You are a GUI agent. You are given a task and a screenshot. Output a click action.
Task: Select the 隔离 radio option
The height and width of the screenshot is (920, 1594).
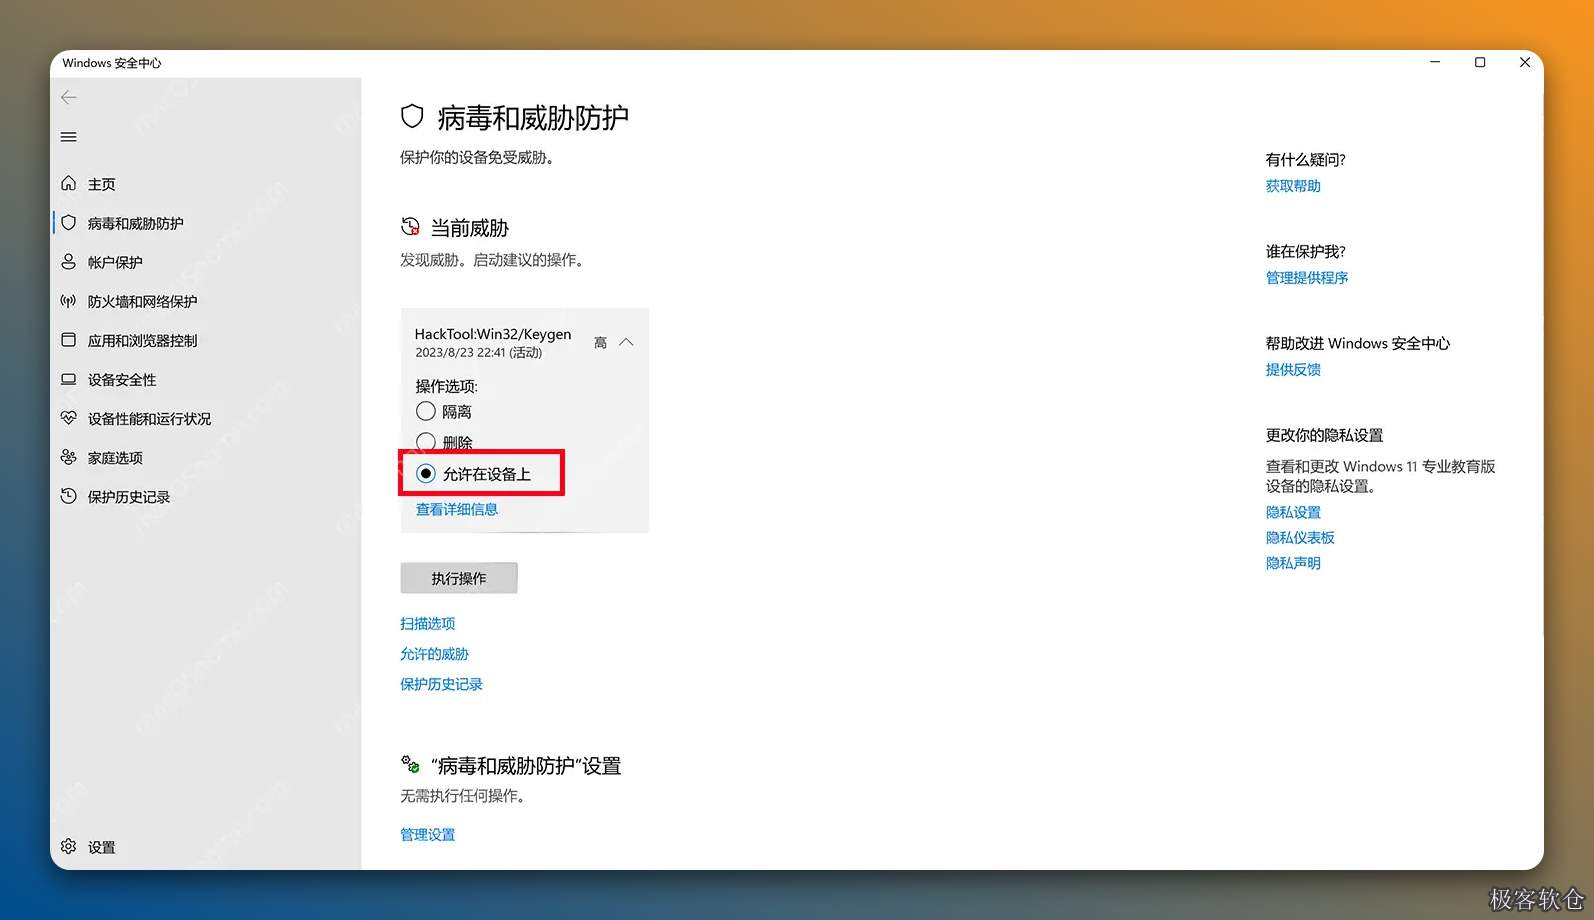tap(426, 411)
